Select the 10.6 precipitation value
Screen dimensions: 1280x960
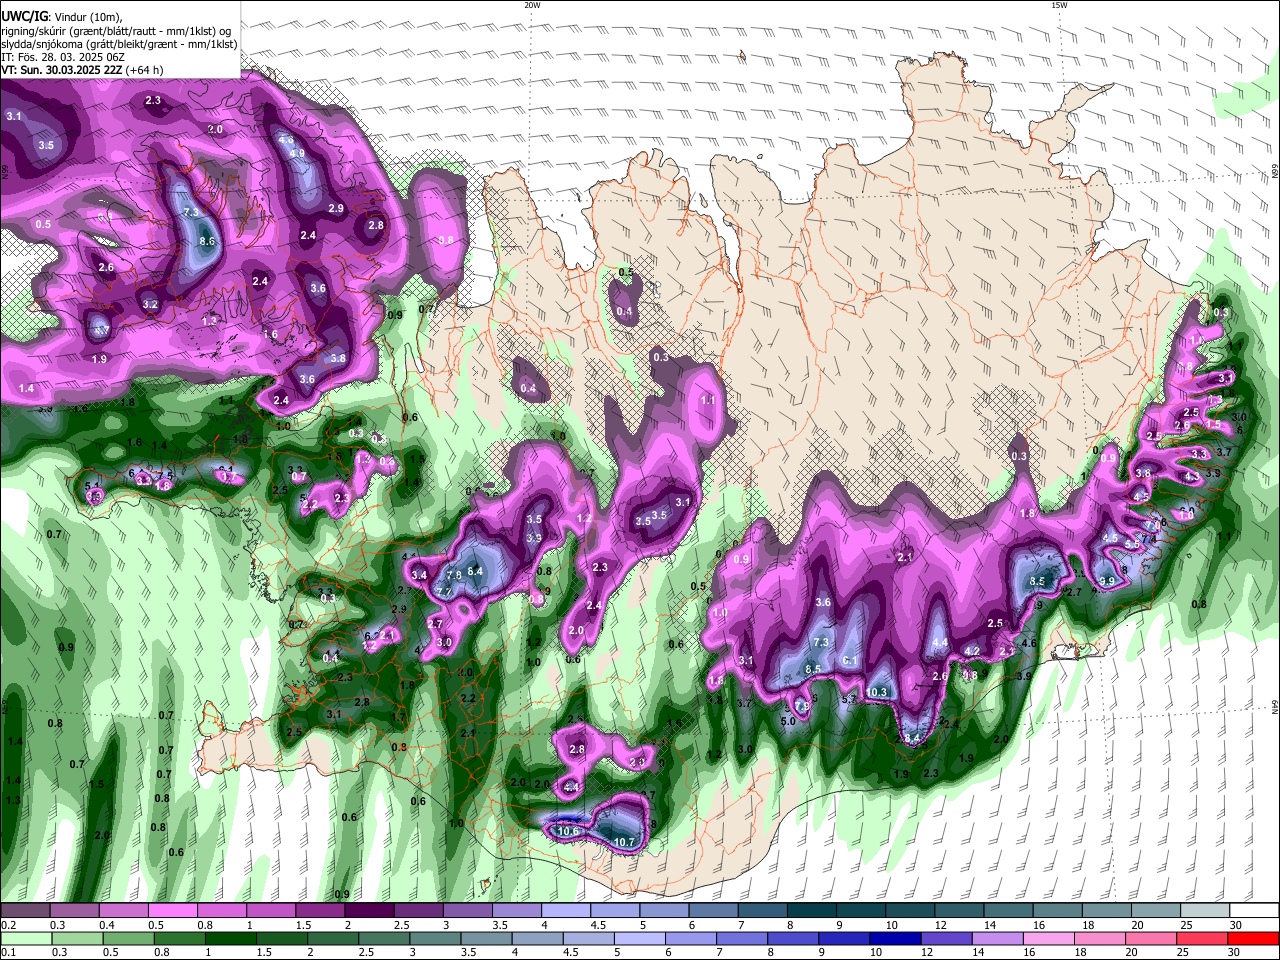coord(568,831)
